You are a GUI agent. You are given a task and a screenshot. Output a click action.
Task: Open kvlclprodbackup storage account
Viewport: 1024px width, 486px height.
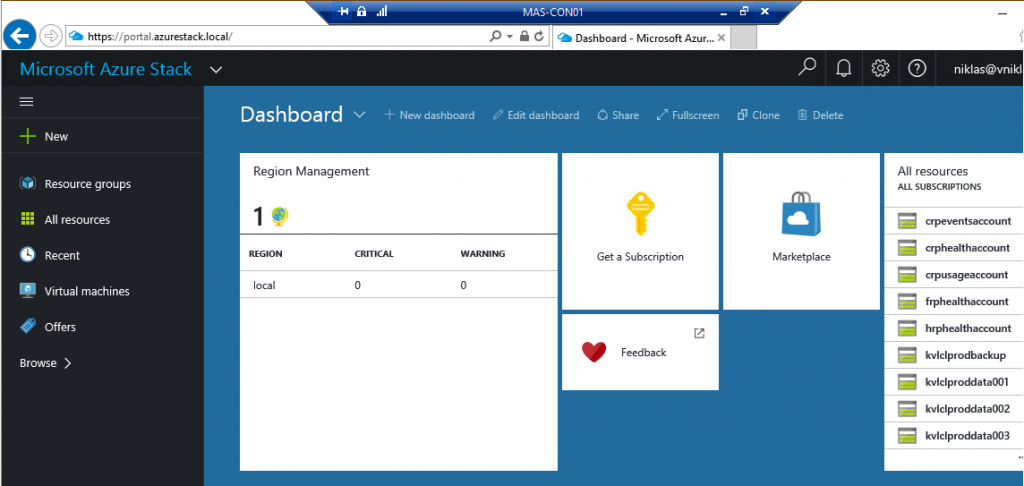[954, 355]
